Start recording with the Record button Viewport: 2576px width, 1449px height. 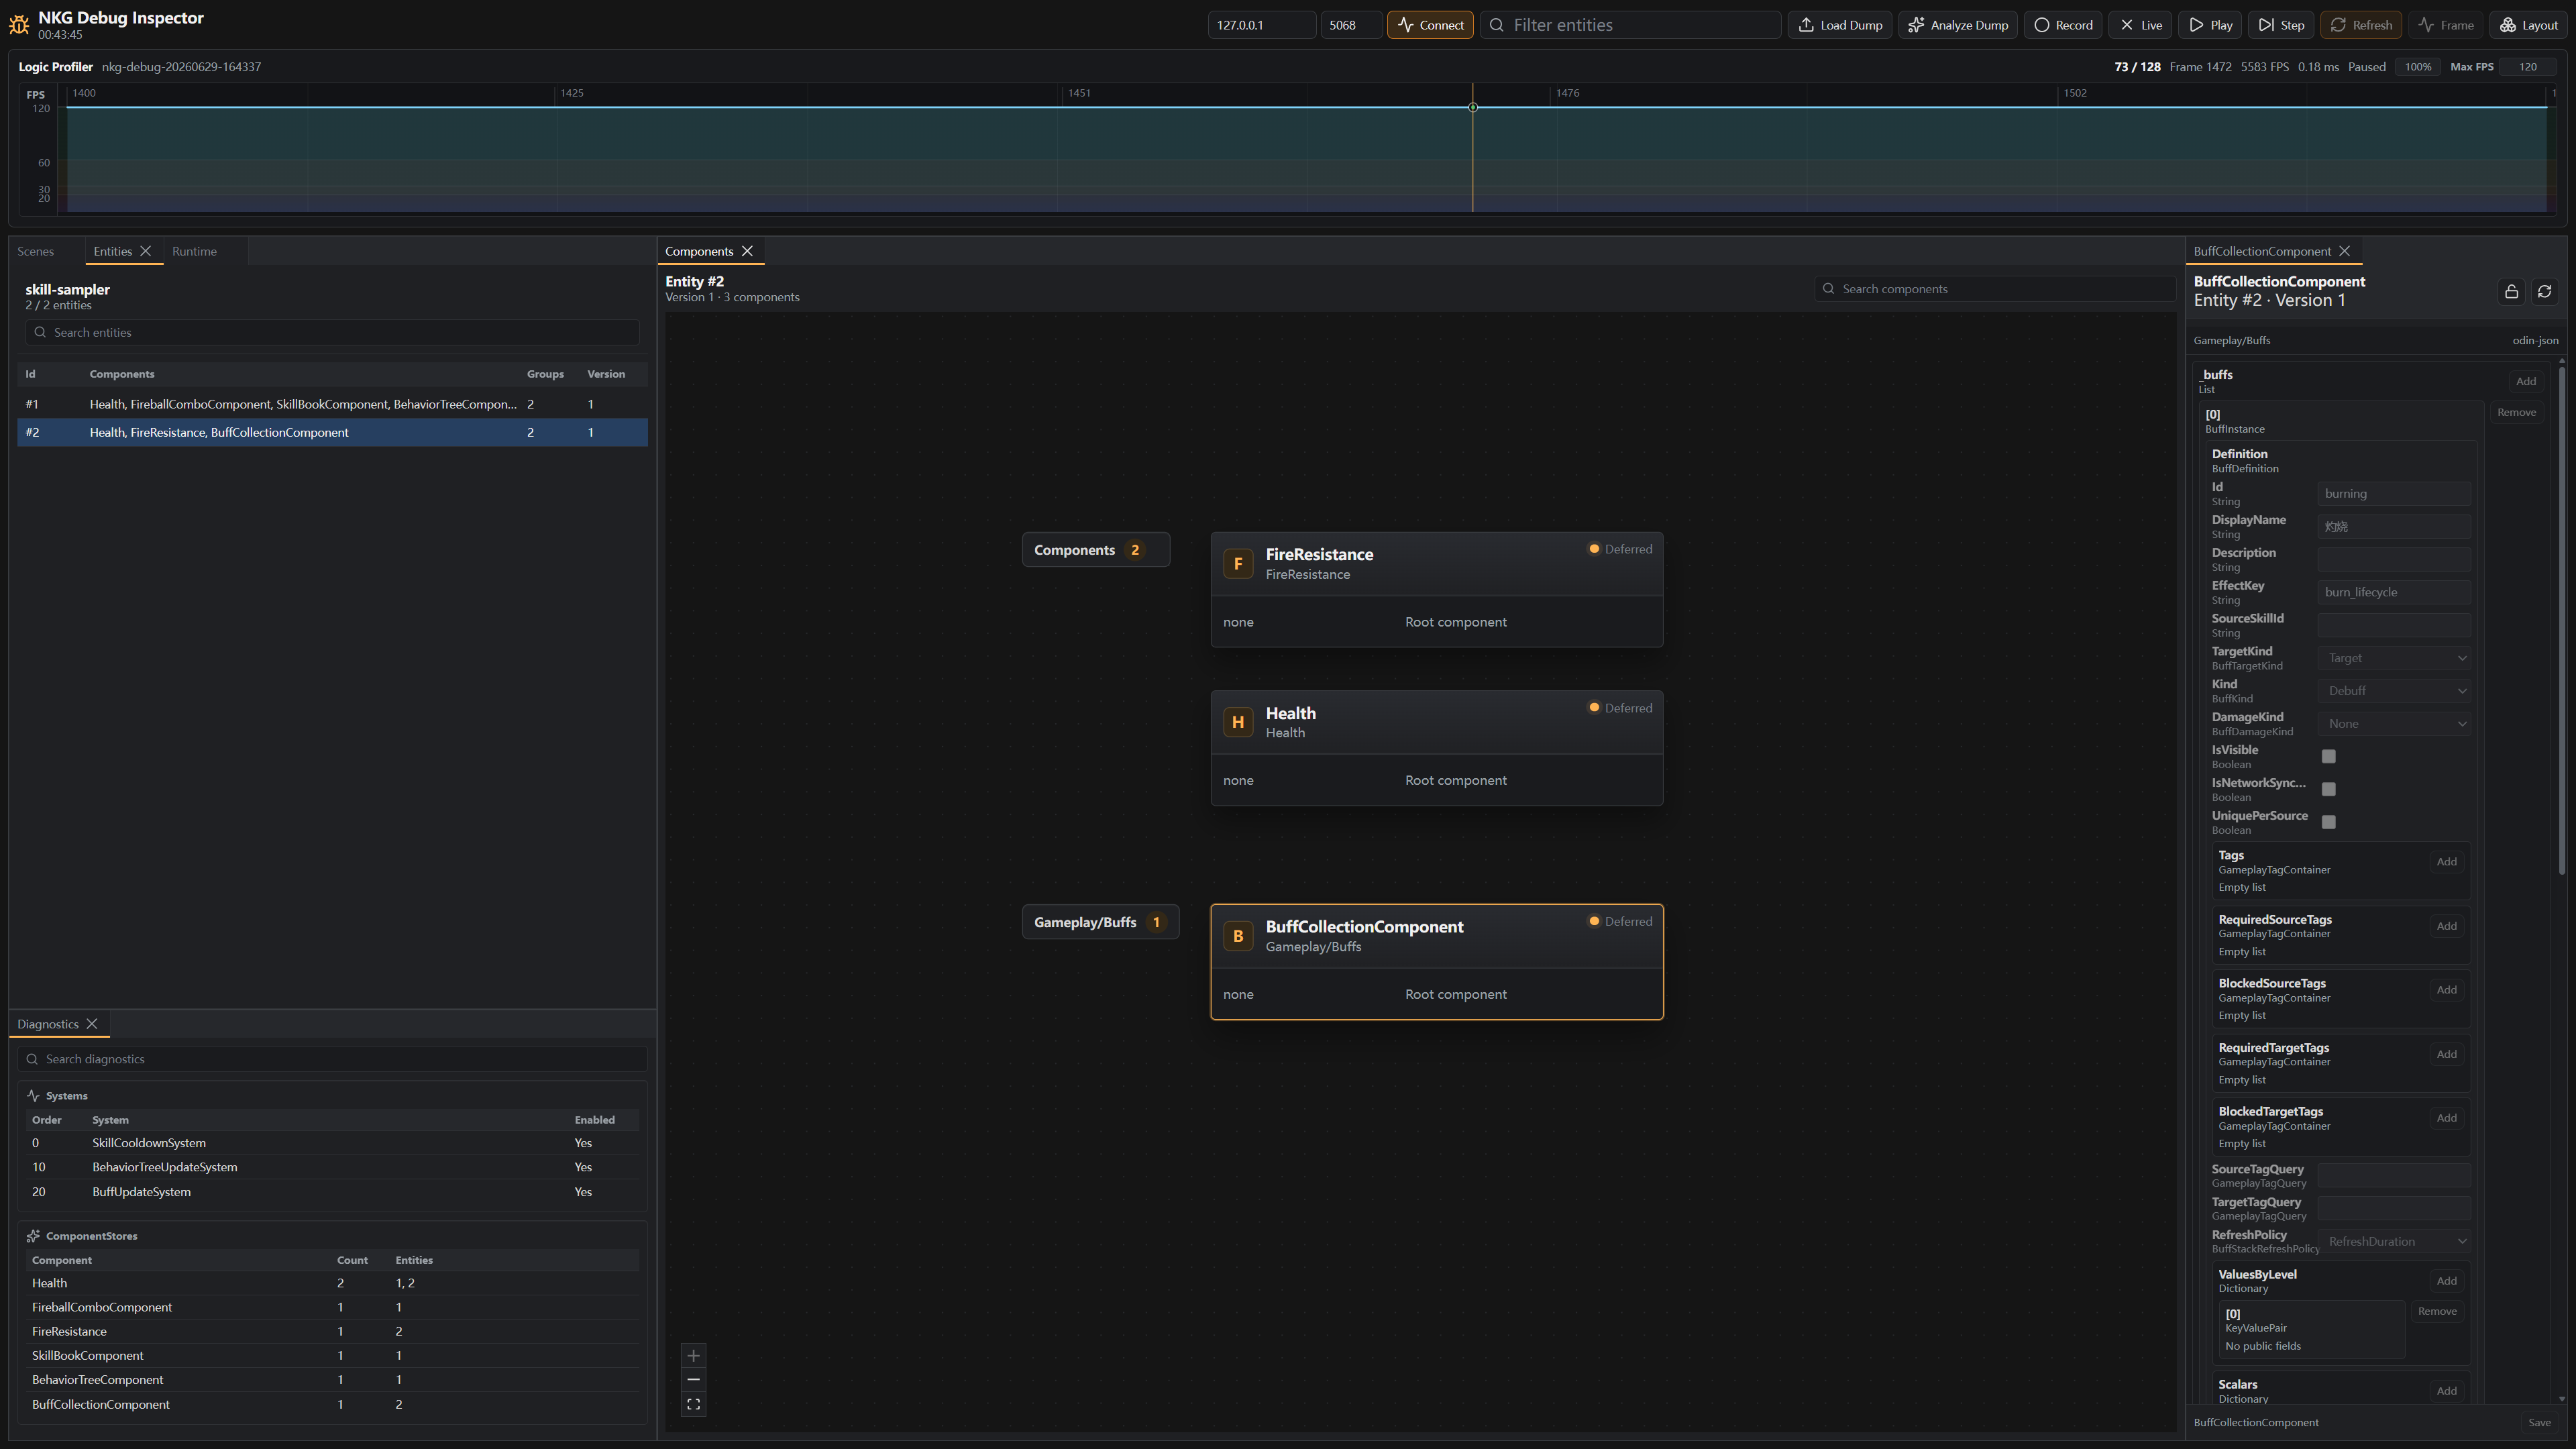click(x=2063, y=25)
